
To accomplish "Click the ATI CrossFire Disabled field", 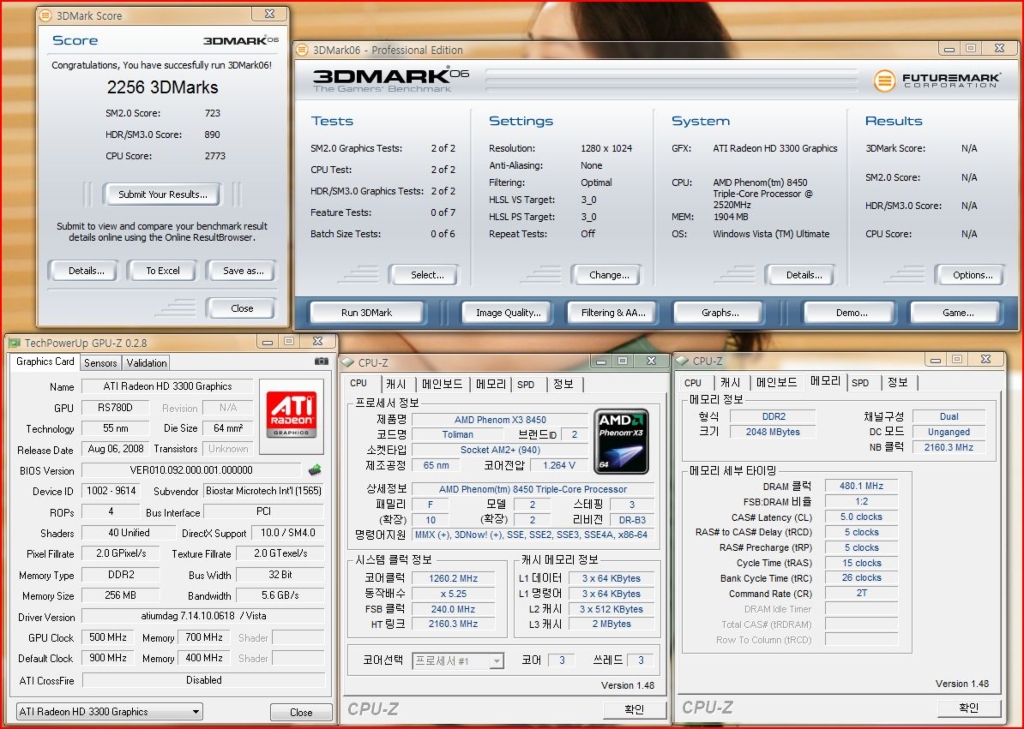I will coord(203,680).
